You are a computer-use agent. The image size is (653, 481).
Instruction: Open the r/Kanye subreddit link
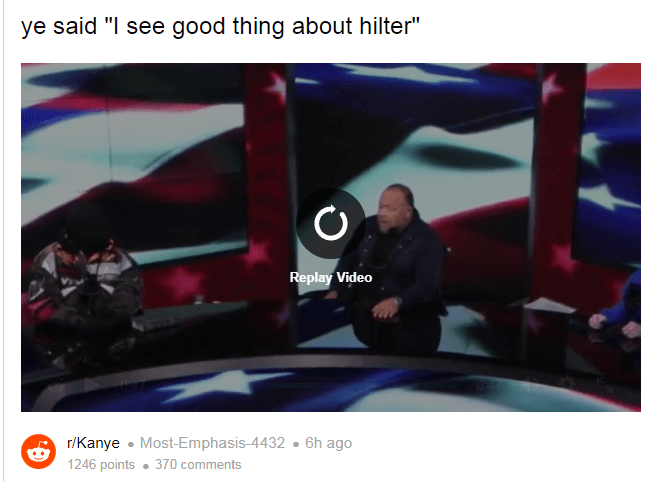pyautogui.click(x=93, y=443)
